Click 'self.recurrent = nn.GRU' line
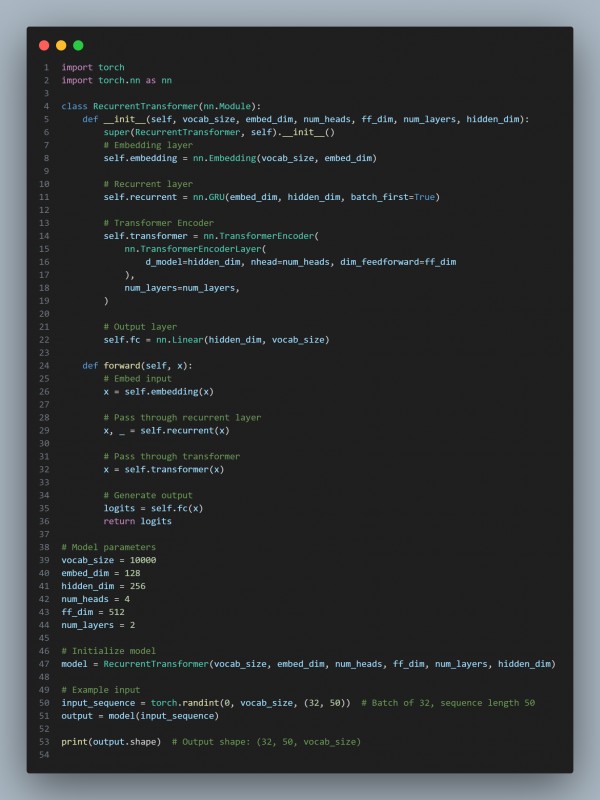 pyautogui.click(x=271, y=197)
